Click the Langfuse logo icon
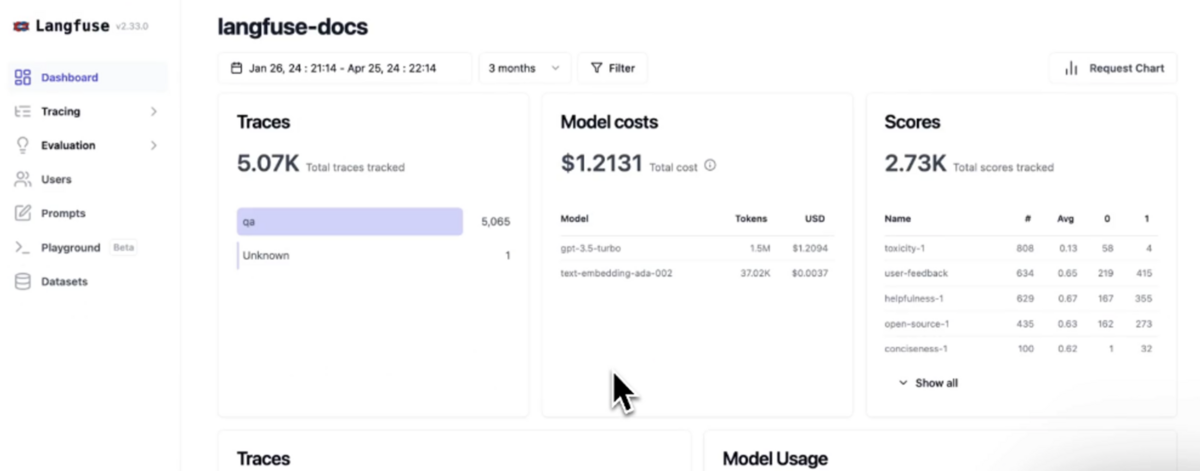Screen dimensions: 1200x471 21,27
